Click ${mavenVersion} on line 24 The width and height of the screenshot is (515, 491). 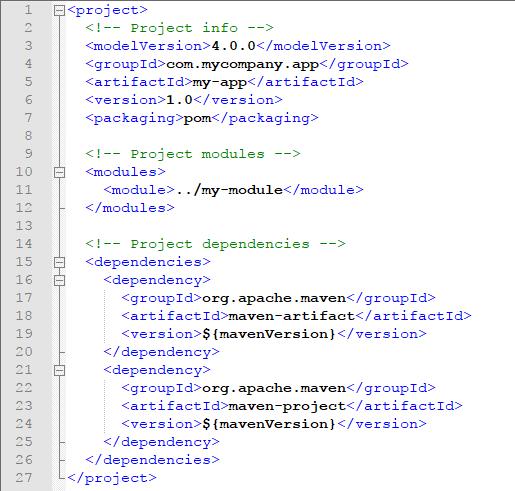269,424
